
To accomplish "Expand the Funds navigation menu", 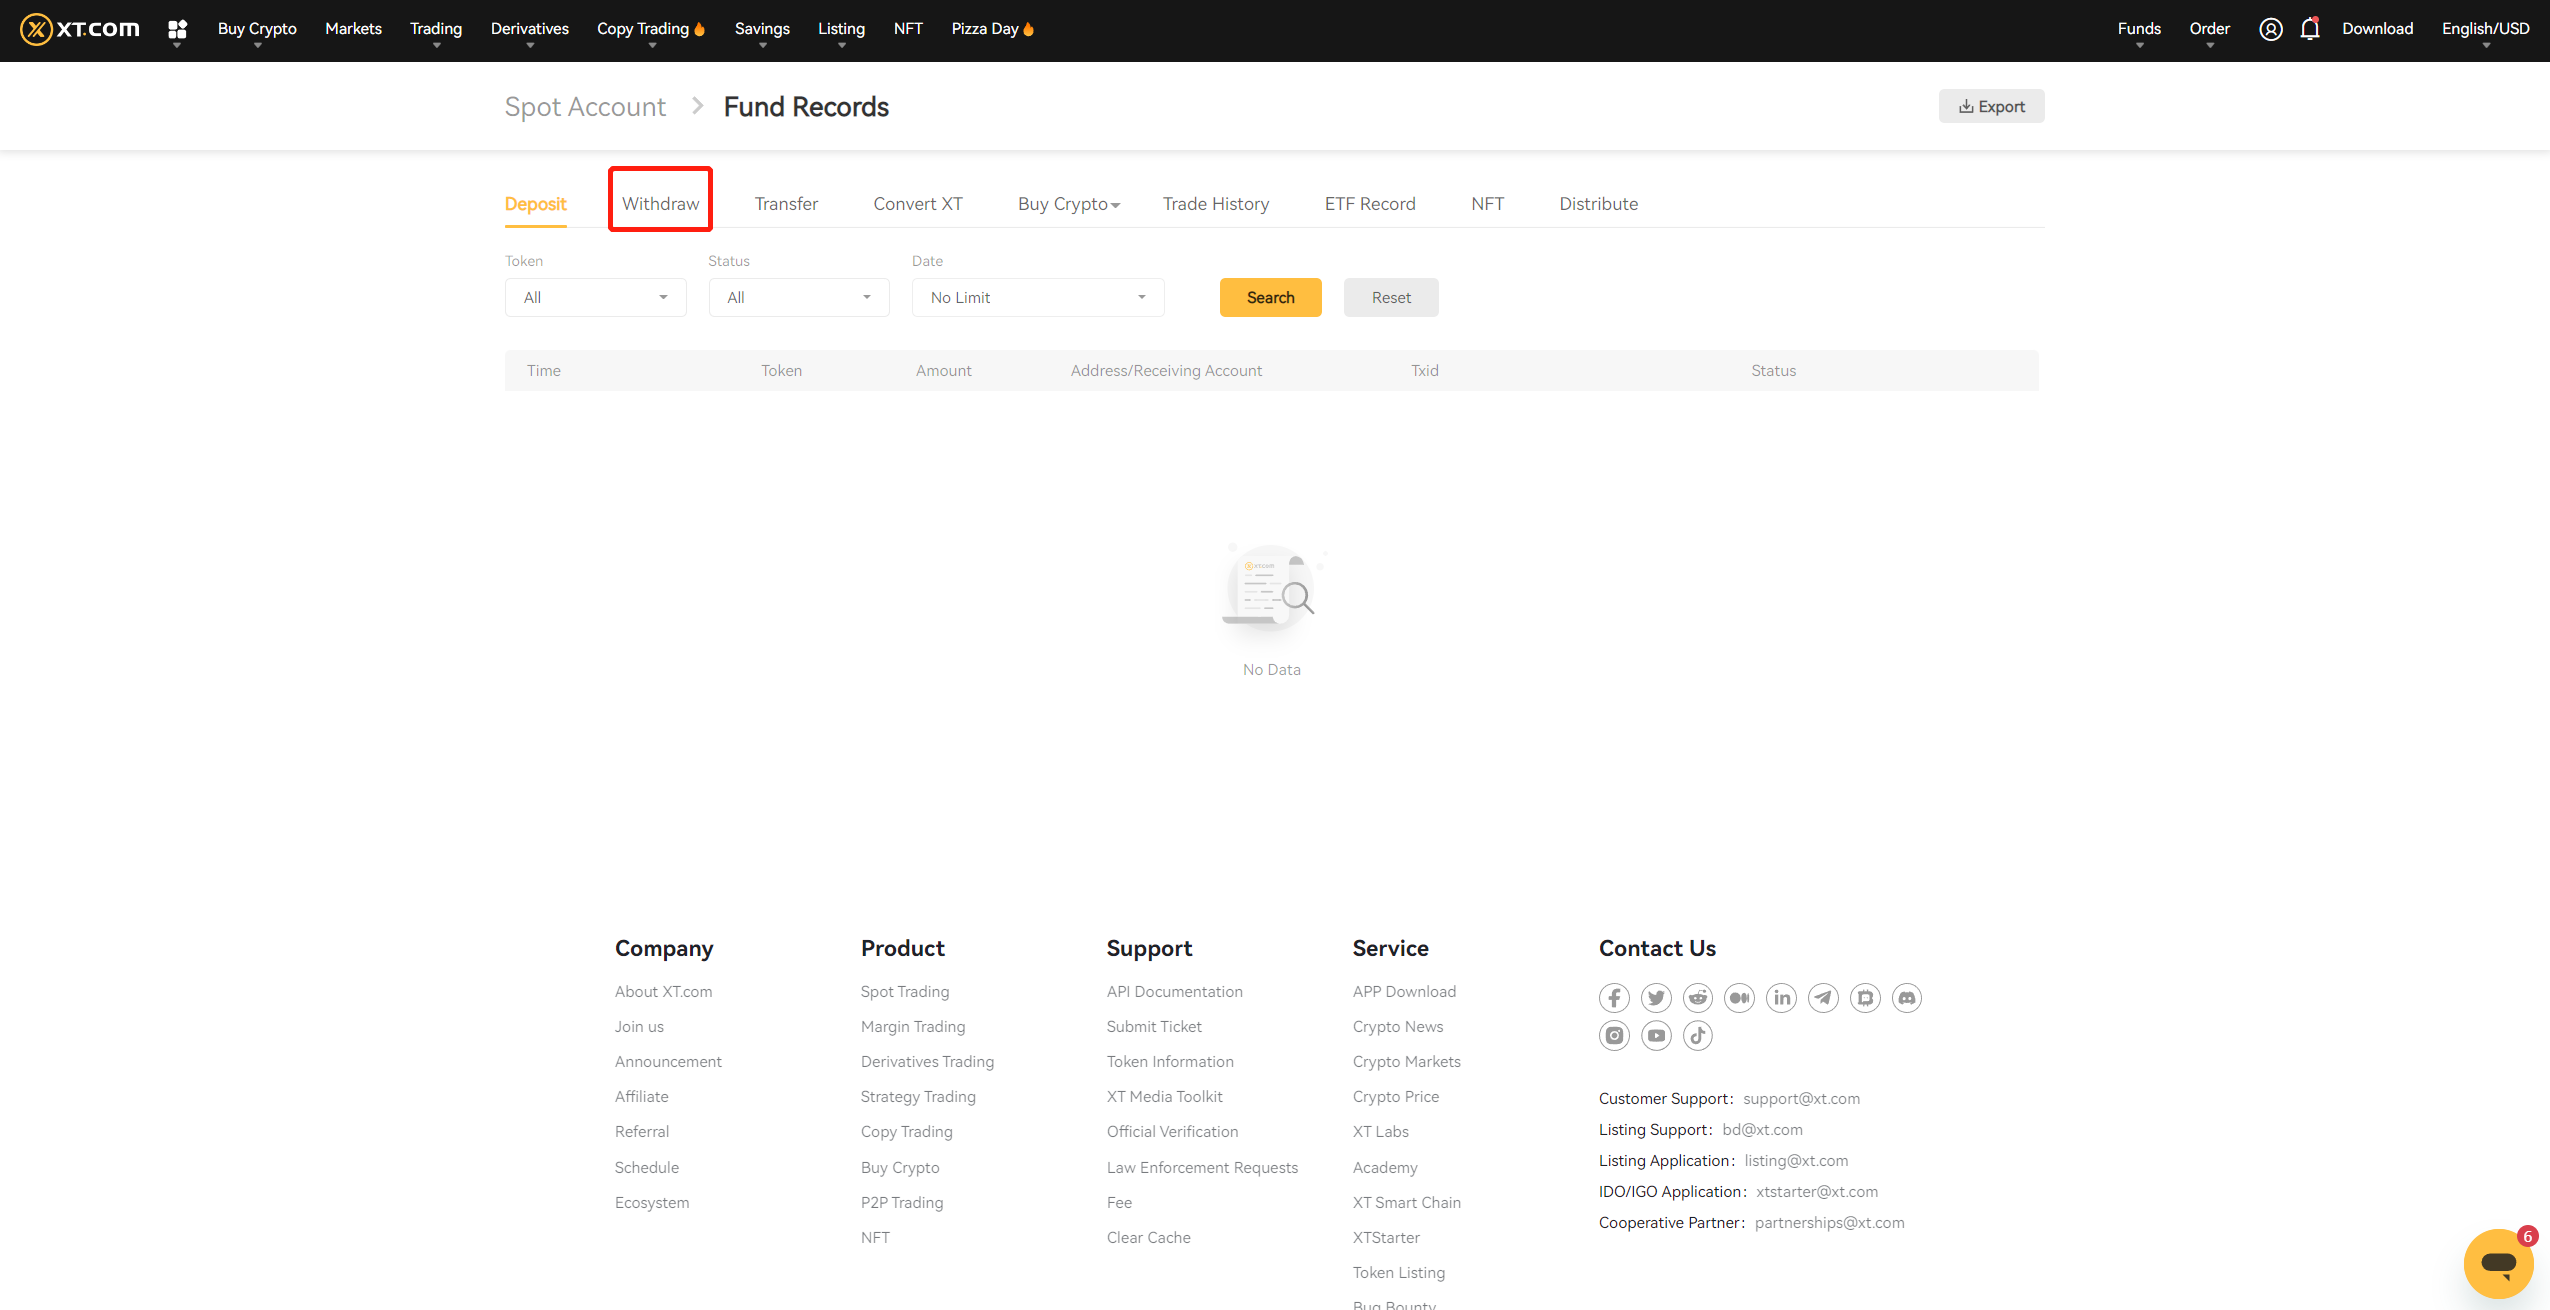I will tap(2138, 29).
